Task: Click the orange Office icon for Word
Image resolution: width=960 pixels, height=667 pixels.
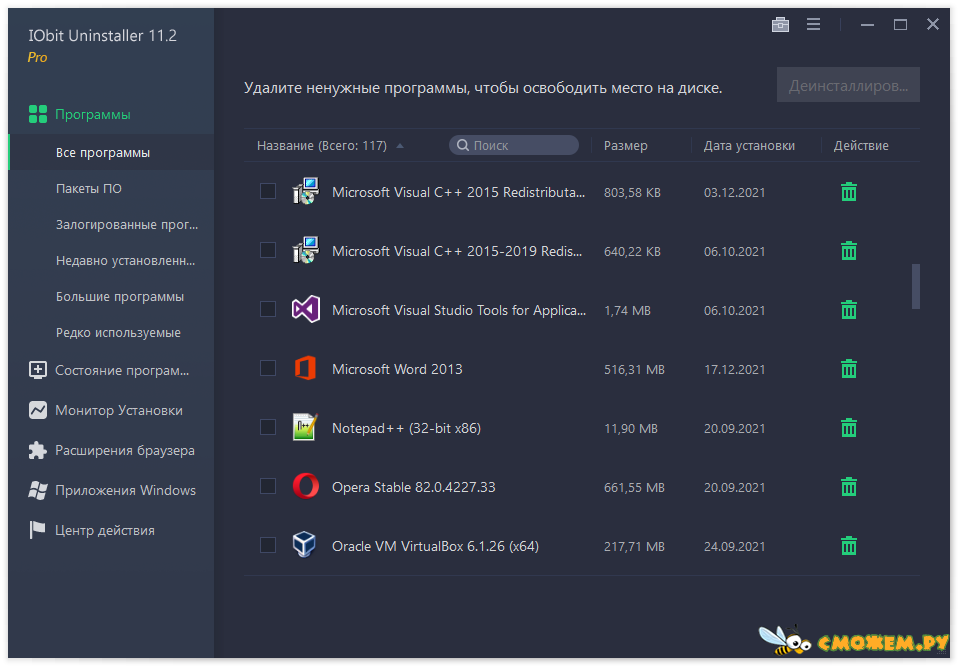Action: coord(305,368)
